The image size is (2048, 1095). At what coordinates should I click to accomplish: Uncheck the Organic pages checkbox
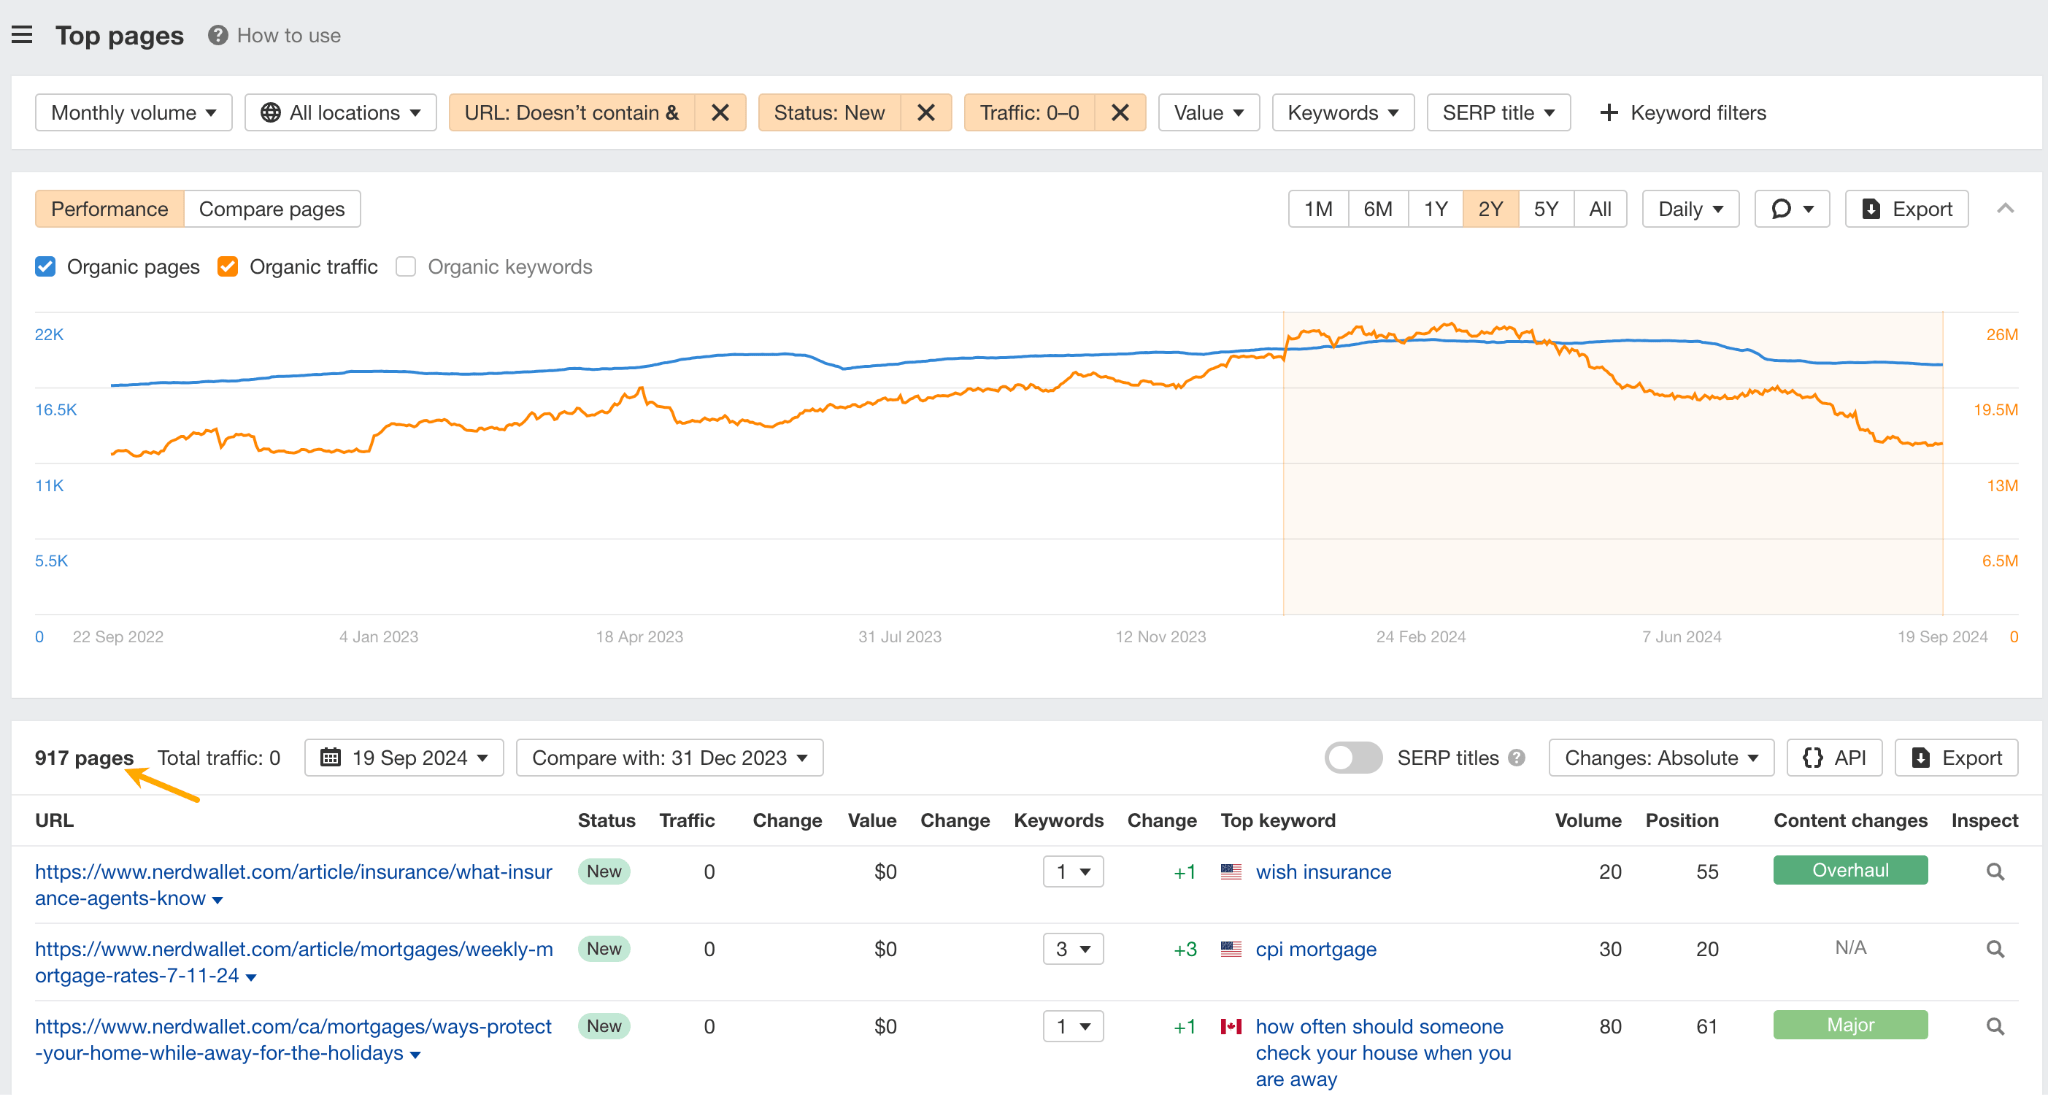45,267
